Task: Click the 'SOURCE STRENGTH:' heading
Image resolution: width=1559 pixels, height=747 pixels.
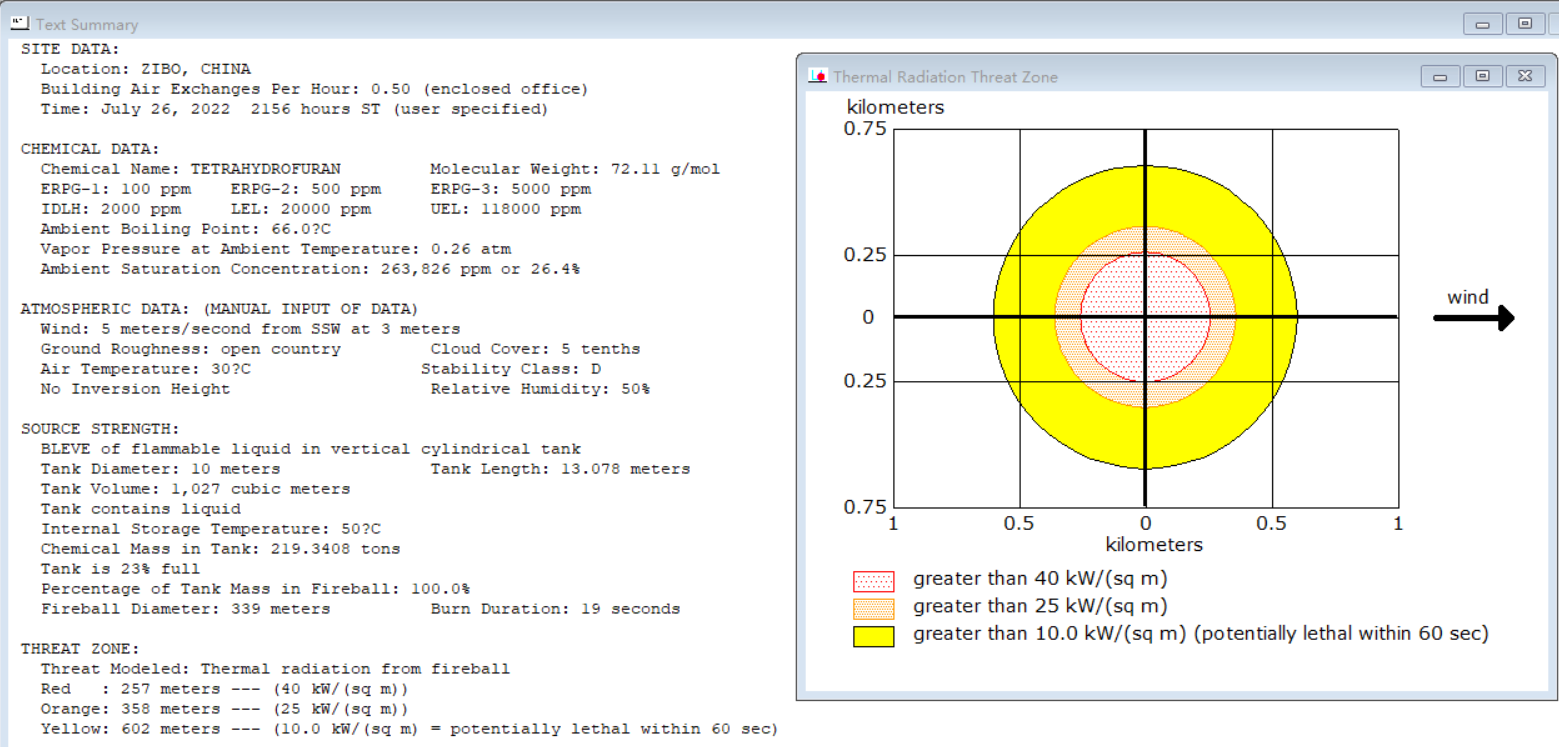Action: [101, 429]
